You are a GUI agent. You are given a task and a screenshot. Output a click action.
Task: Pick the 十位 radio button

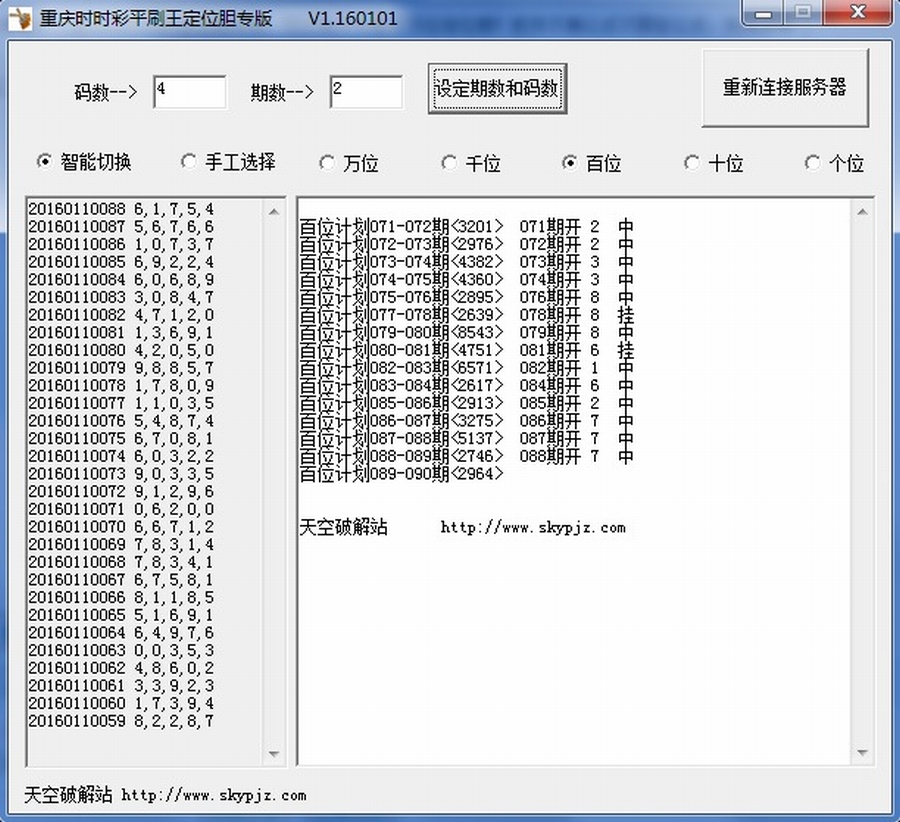pyautogui.click(x=692, y=163)
